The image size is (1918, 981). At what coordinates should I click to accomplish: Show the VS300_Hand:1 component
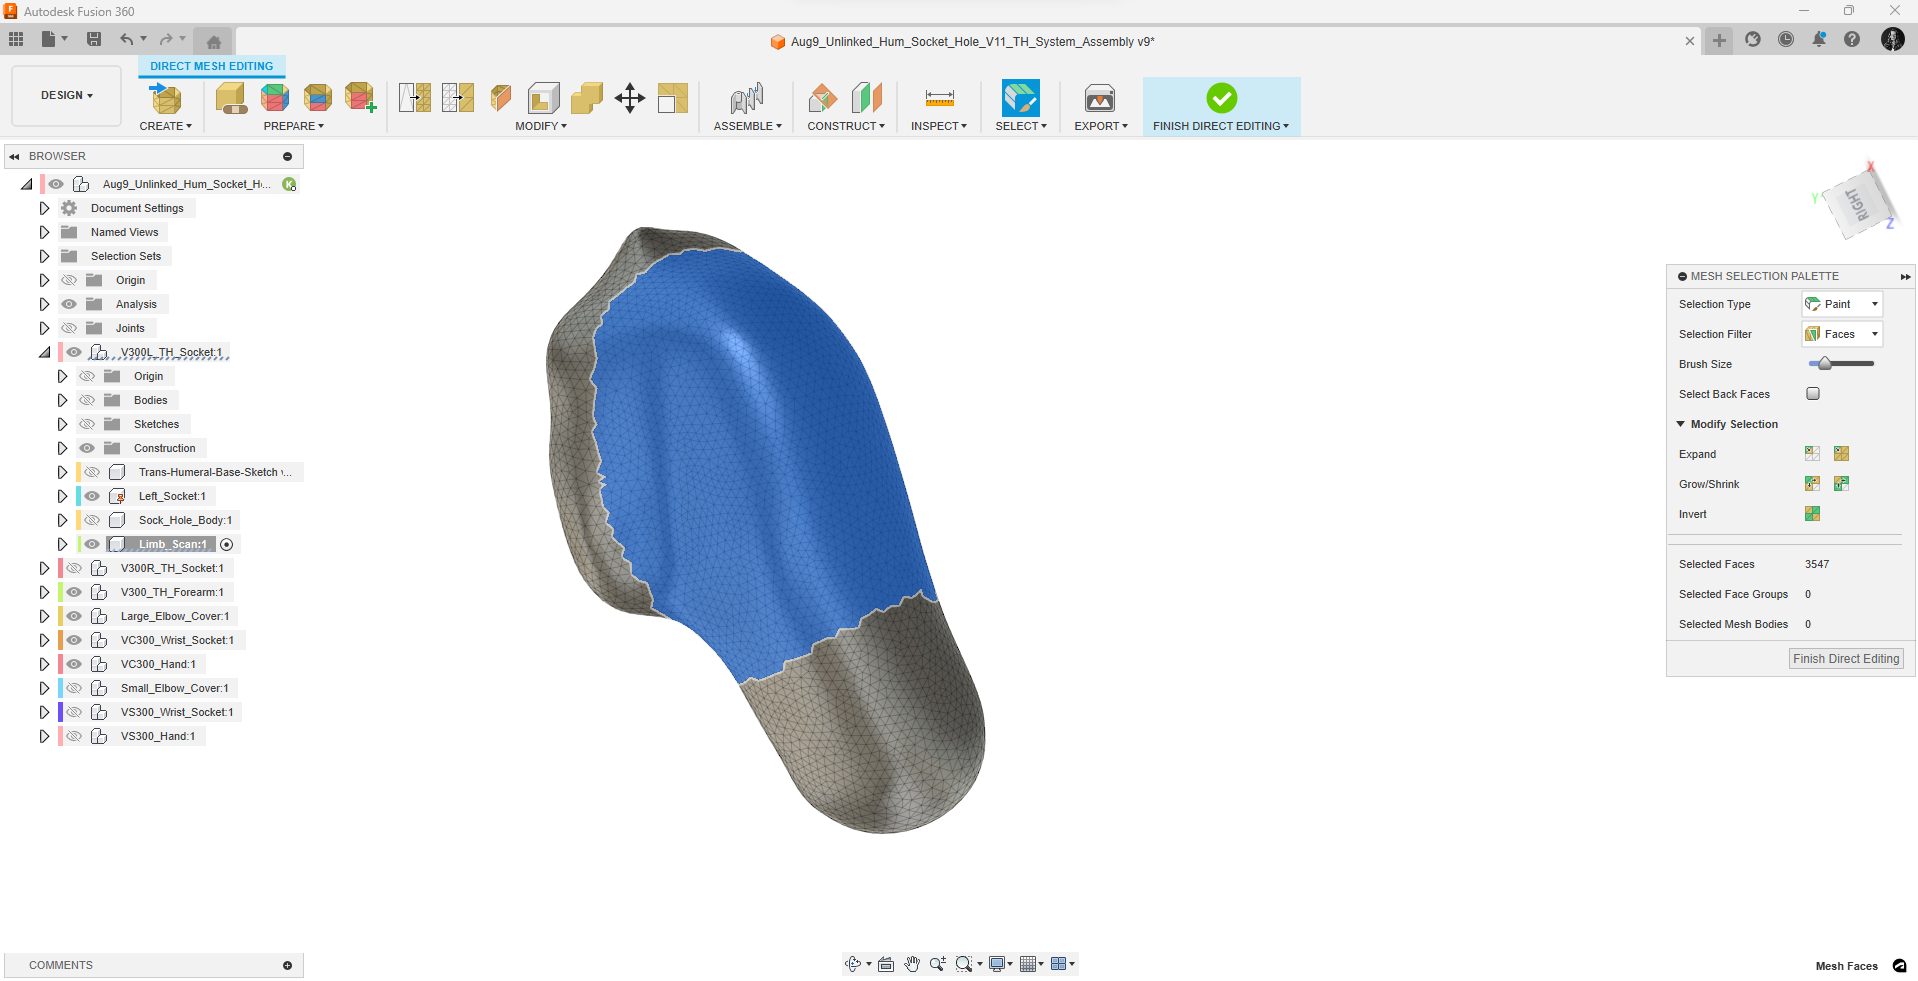pyautogui.click(x=74, y=736)
